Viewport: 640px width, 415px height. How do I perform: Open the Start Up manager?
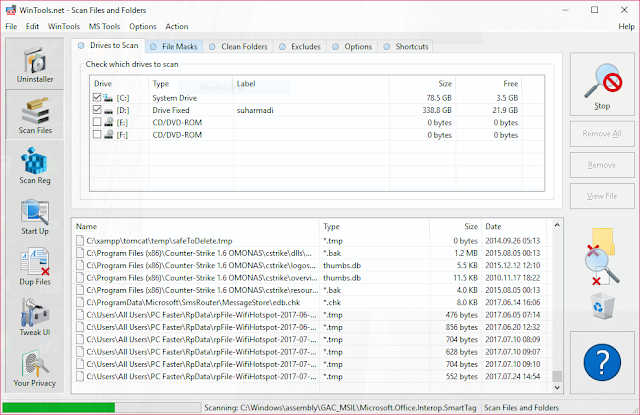35,216
